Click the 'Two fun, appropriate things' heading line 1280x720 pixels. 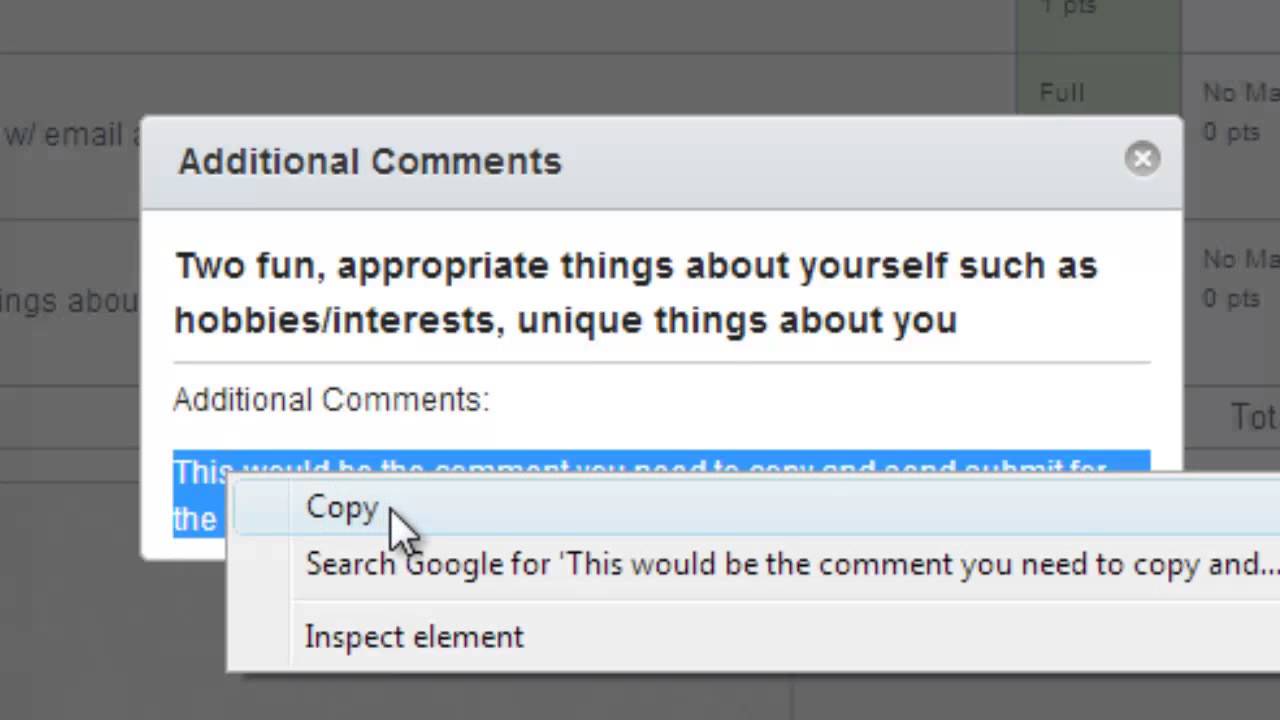(636, 266)
